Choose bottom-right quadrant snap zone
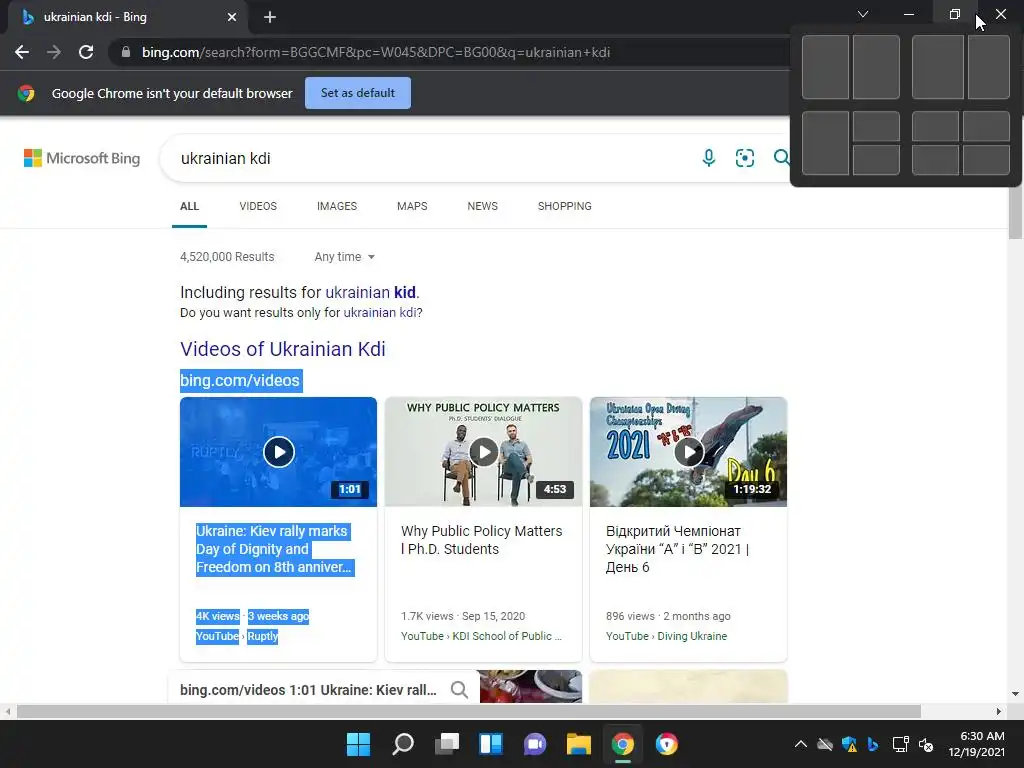Viewport: 1024px width, 768px height. (986, 160)
